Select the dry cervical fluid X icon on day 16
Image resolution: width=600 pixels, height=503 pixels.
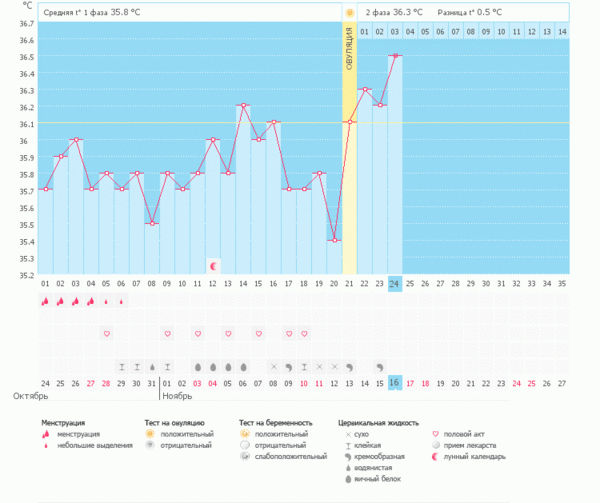point(274,366)
